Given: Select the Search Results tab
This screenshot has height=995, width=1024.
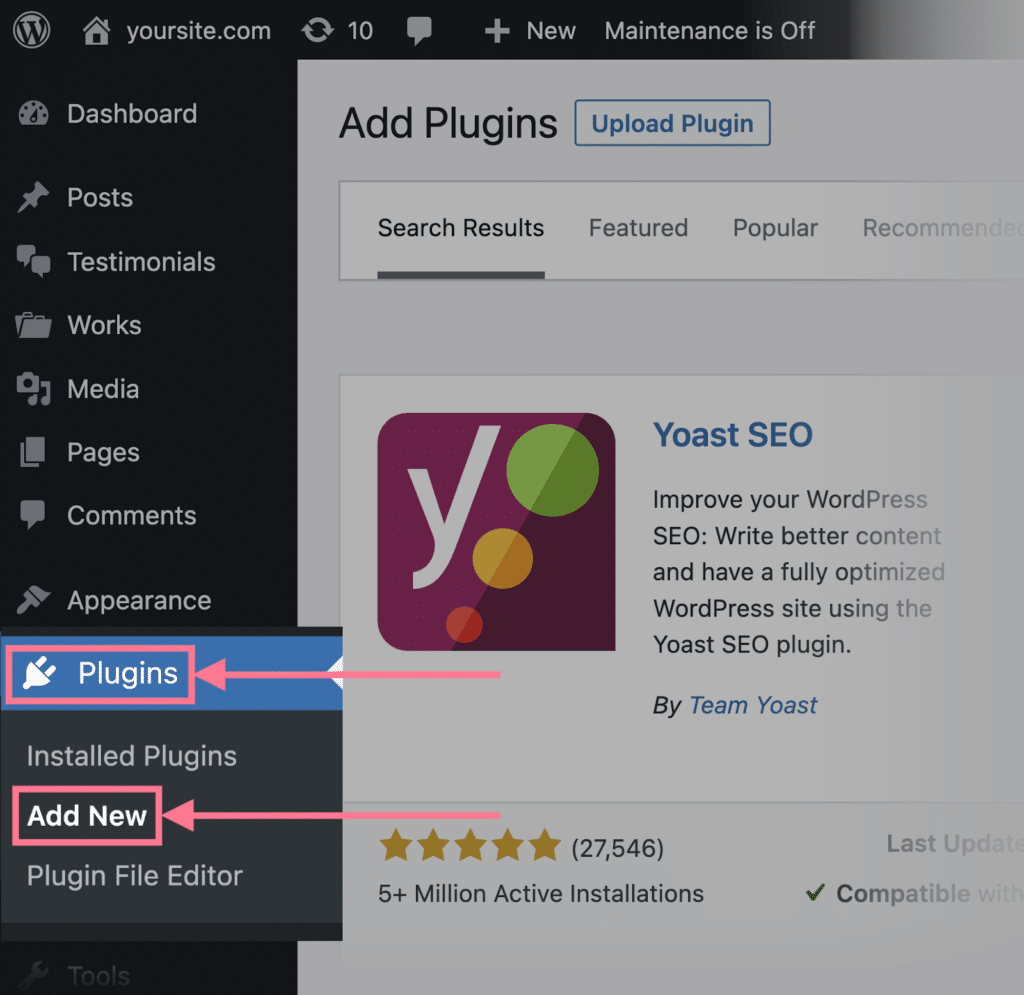Looking at the screenshot, I should tap(460, 228).
